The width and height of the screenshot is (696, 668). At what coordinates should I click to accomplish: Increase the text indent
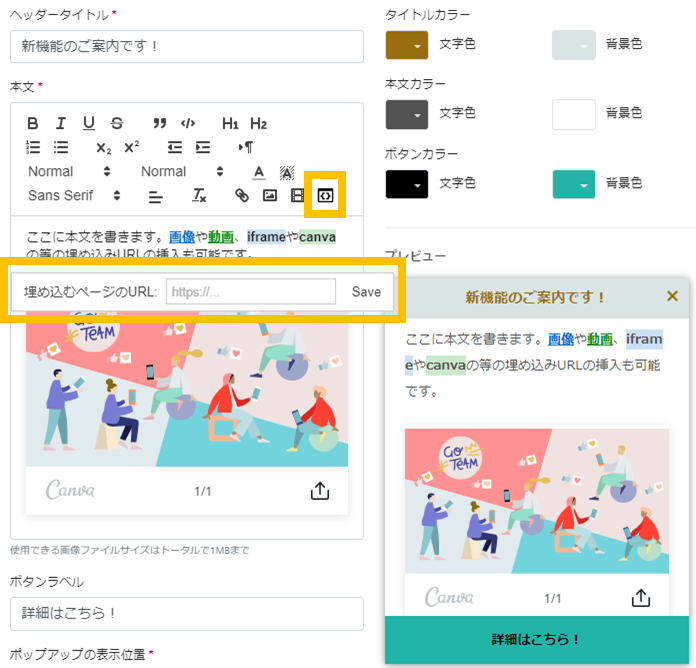click(203, 147)
